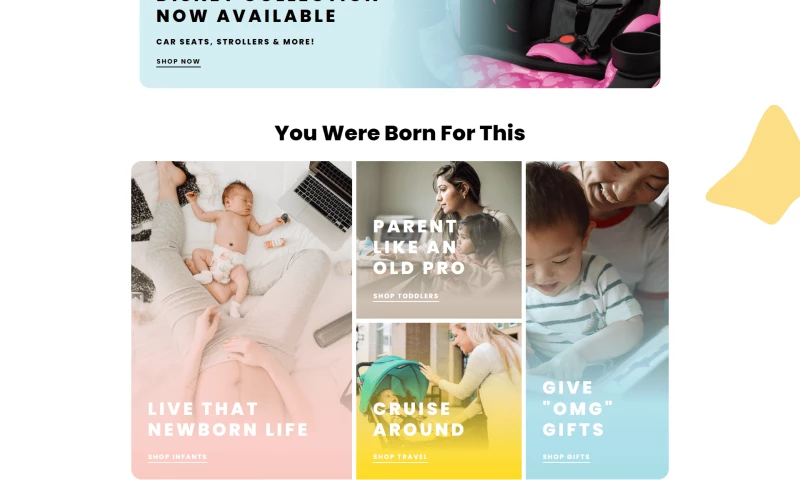Image resolution: width=800 pixels, height=480 pixels.
Task: Click the Give "OMG" Gifts heading
Action: (578, 409)
